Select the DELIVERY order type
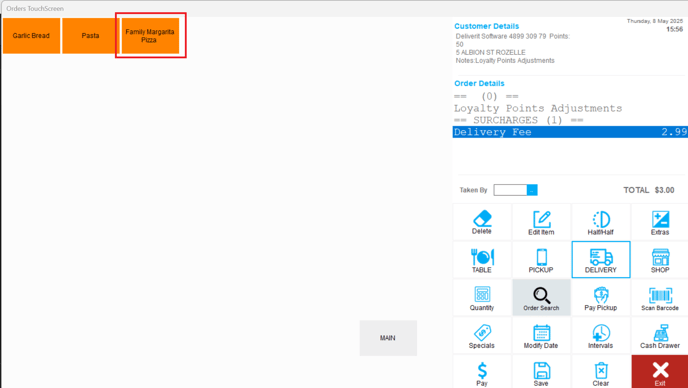Viewport: 688px width, 388px height. tap(601, 260)
